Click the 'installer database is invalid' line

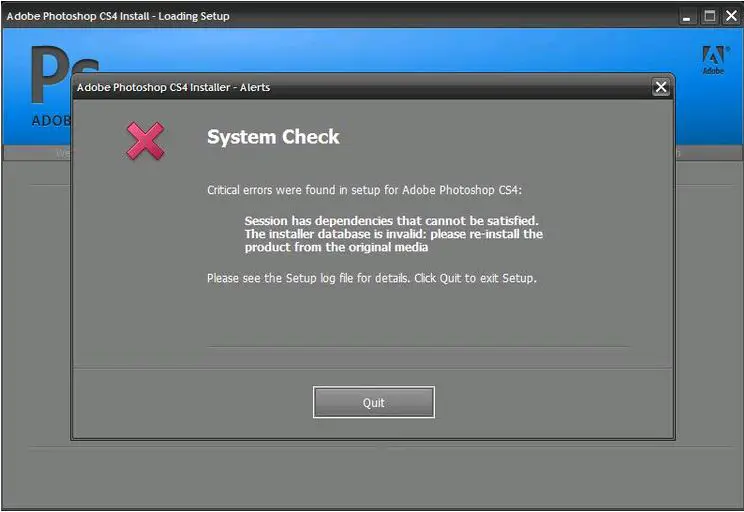(x=393, y=234)
